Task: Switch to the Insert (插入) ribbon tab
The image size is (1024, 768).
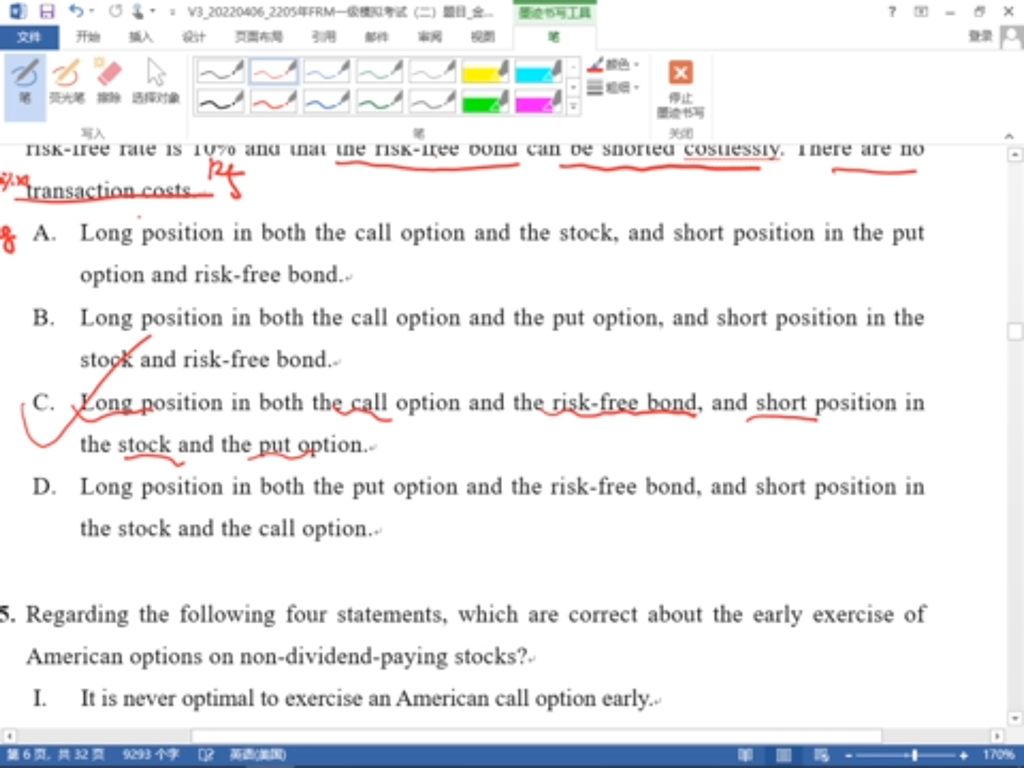Action: tap(141, 37)
